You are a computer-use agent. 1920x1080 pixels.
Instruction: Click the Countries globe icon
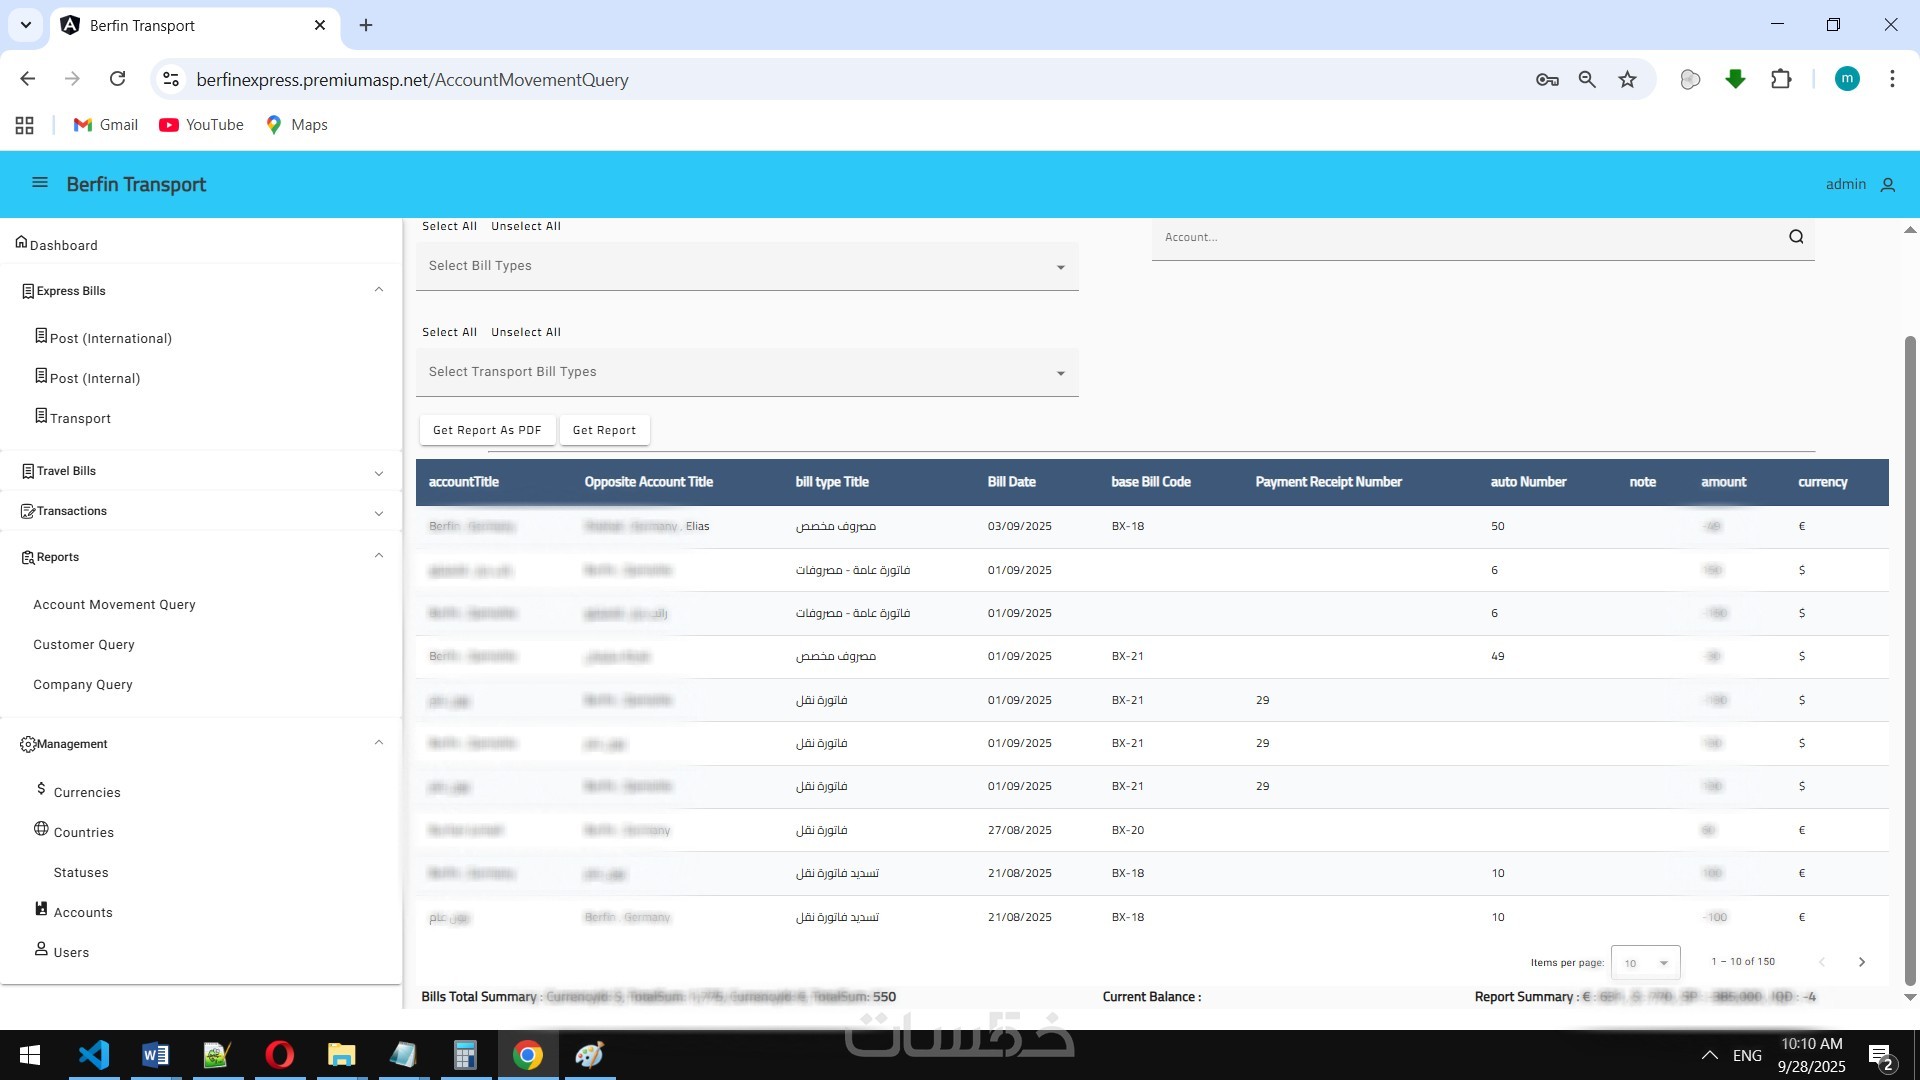[41, 829]
